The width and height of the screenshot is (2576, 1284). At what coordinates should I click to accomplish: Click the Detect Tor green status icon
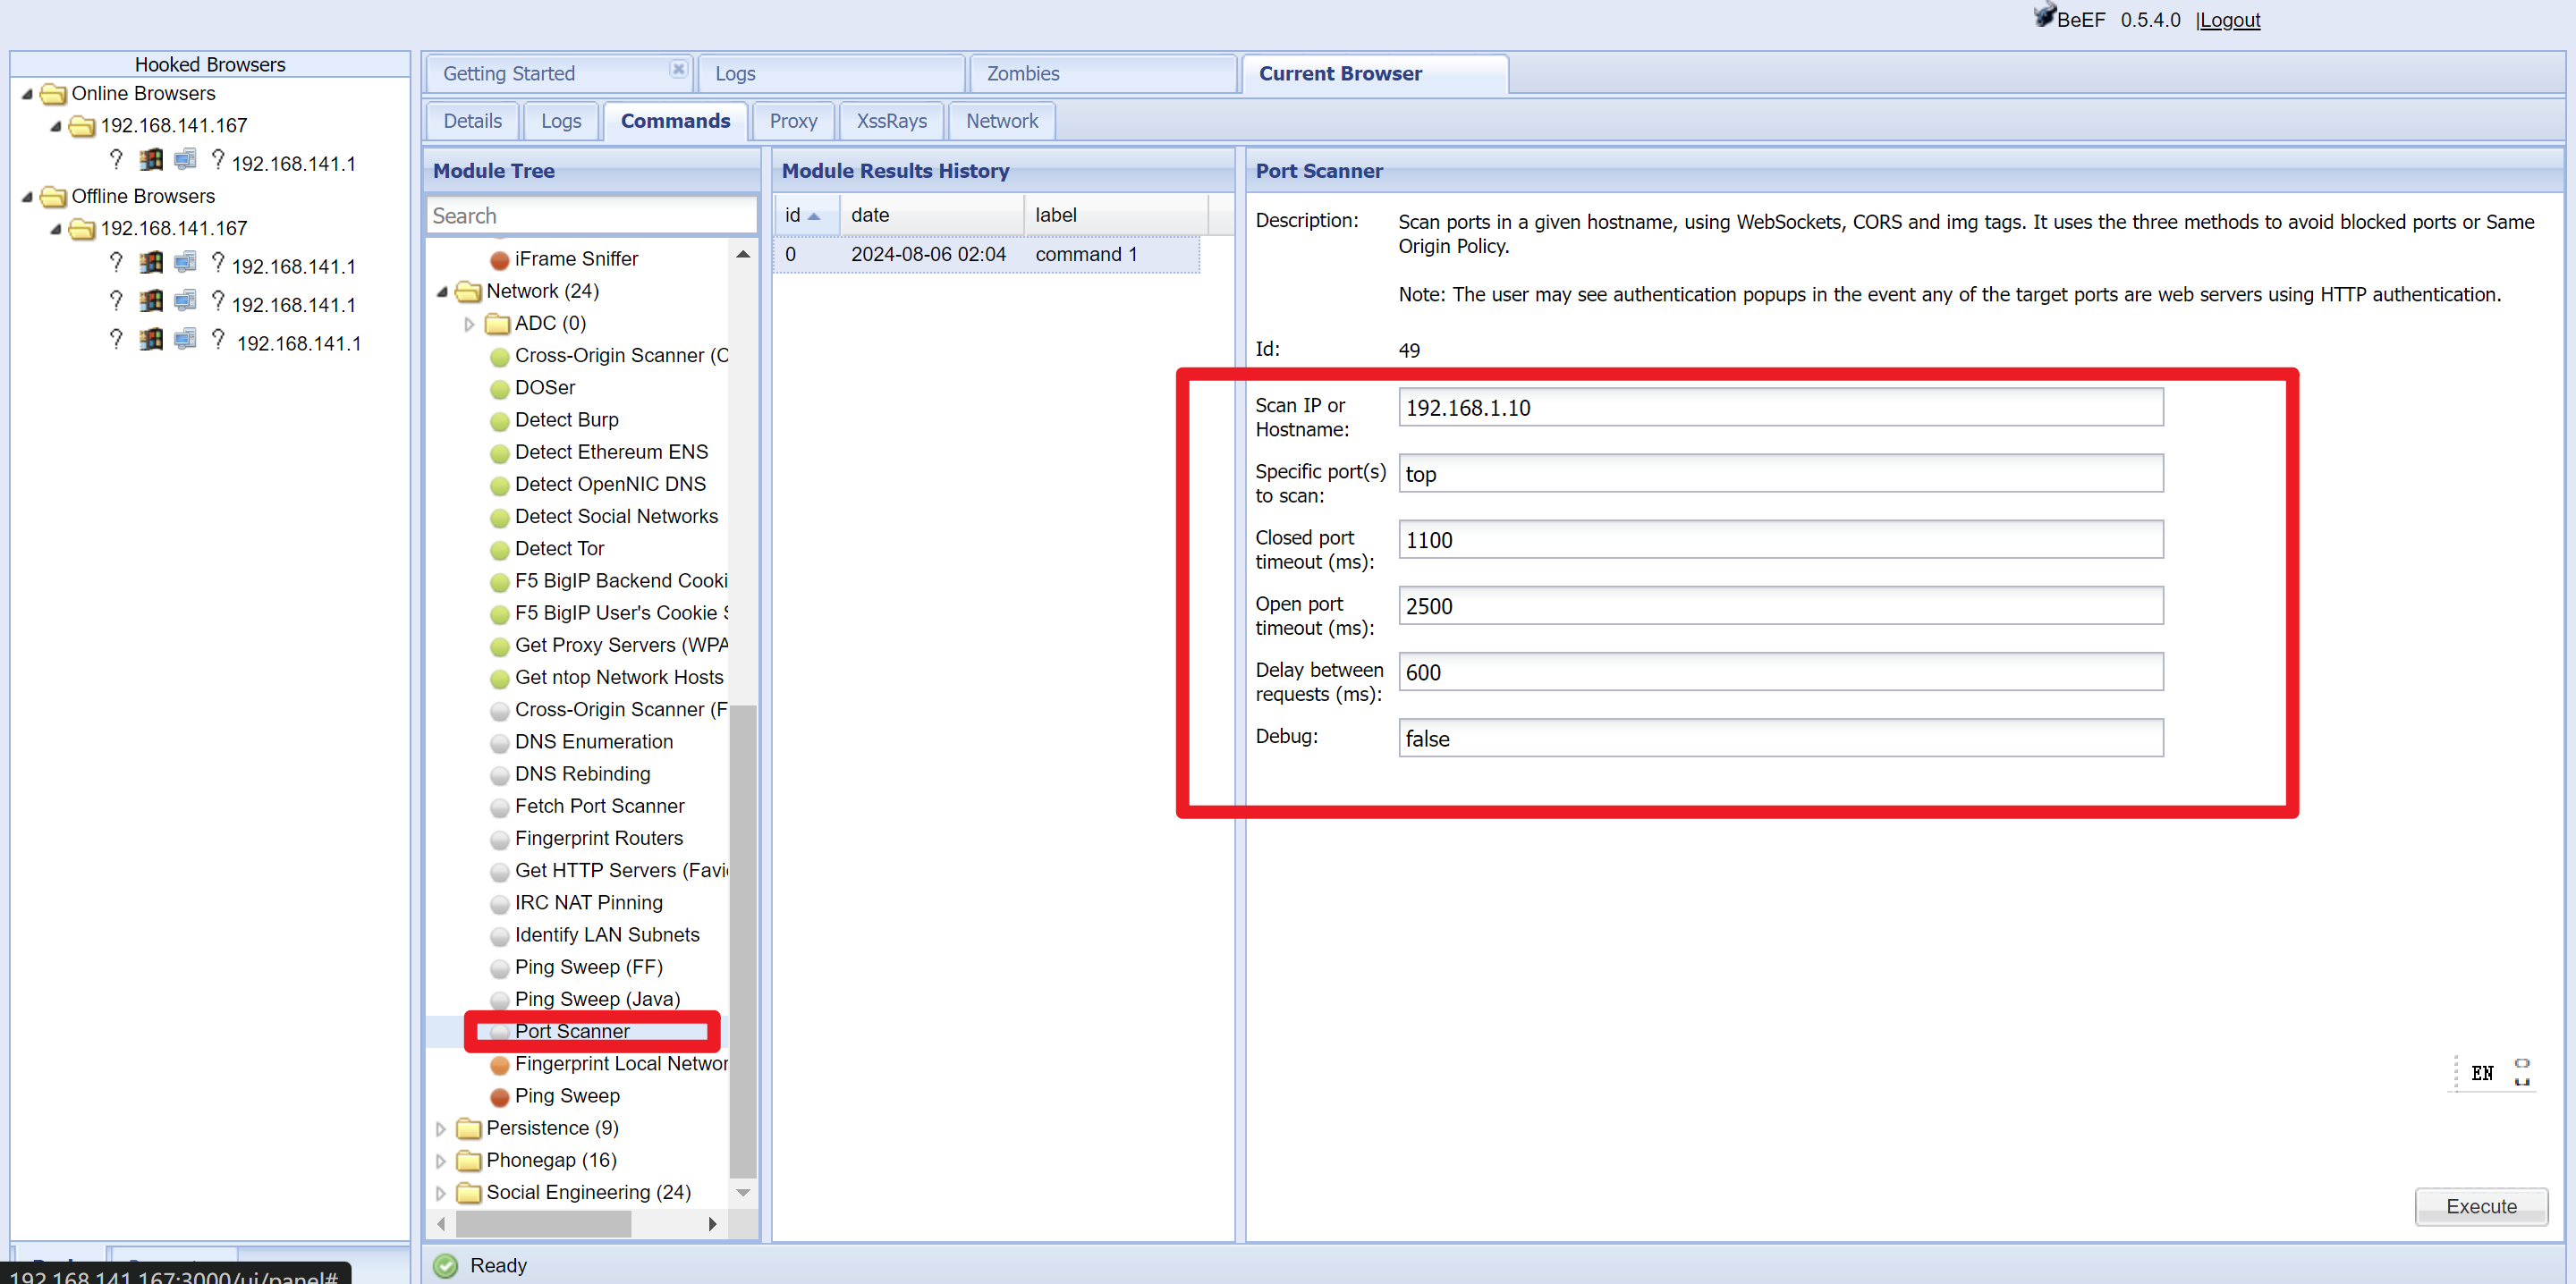[x=499, y=550]
